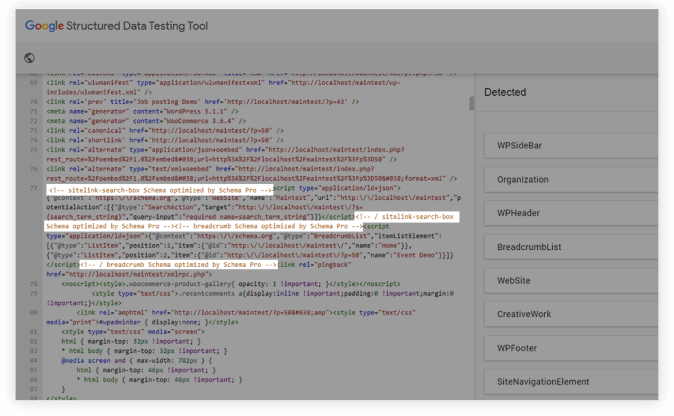Click the globe fetch URL icon

(29, 58)
